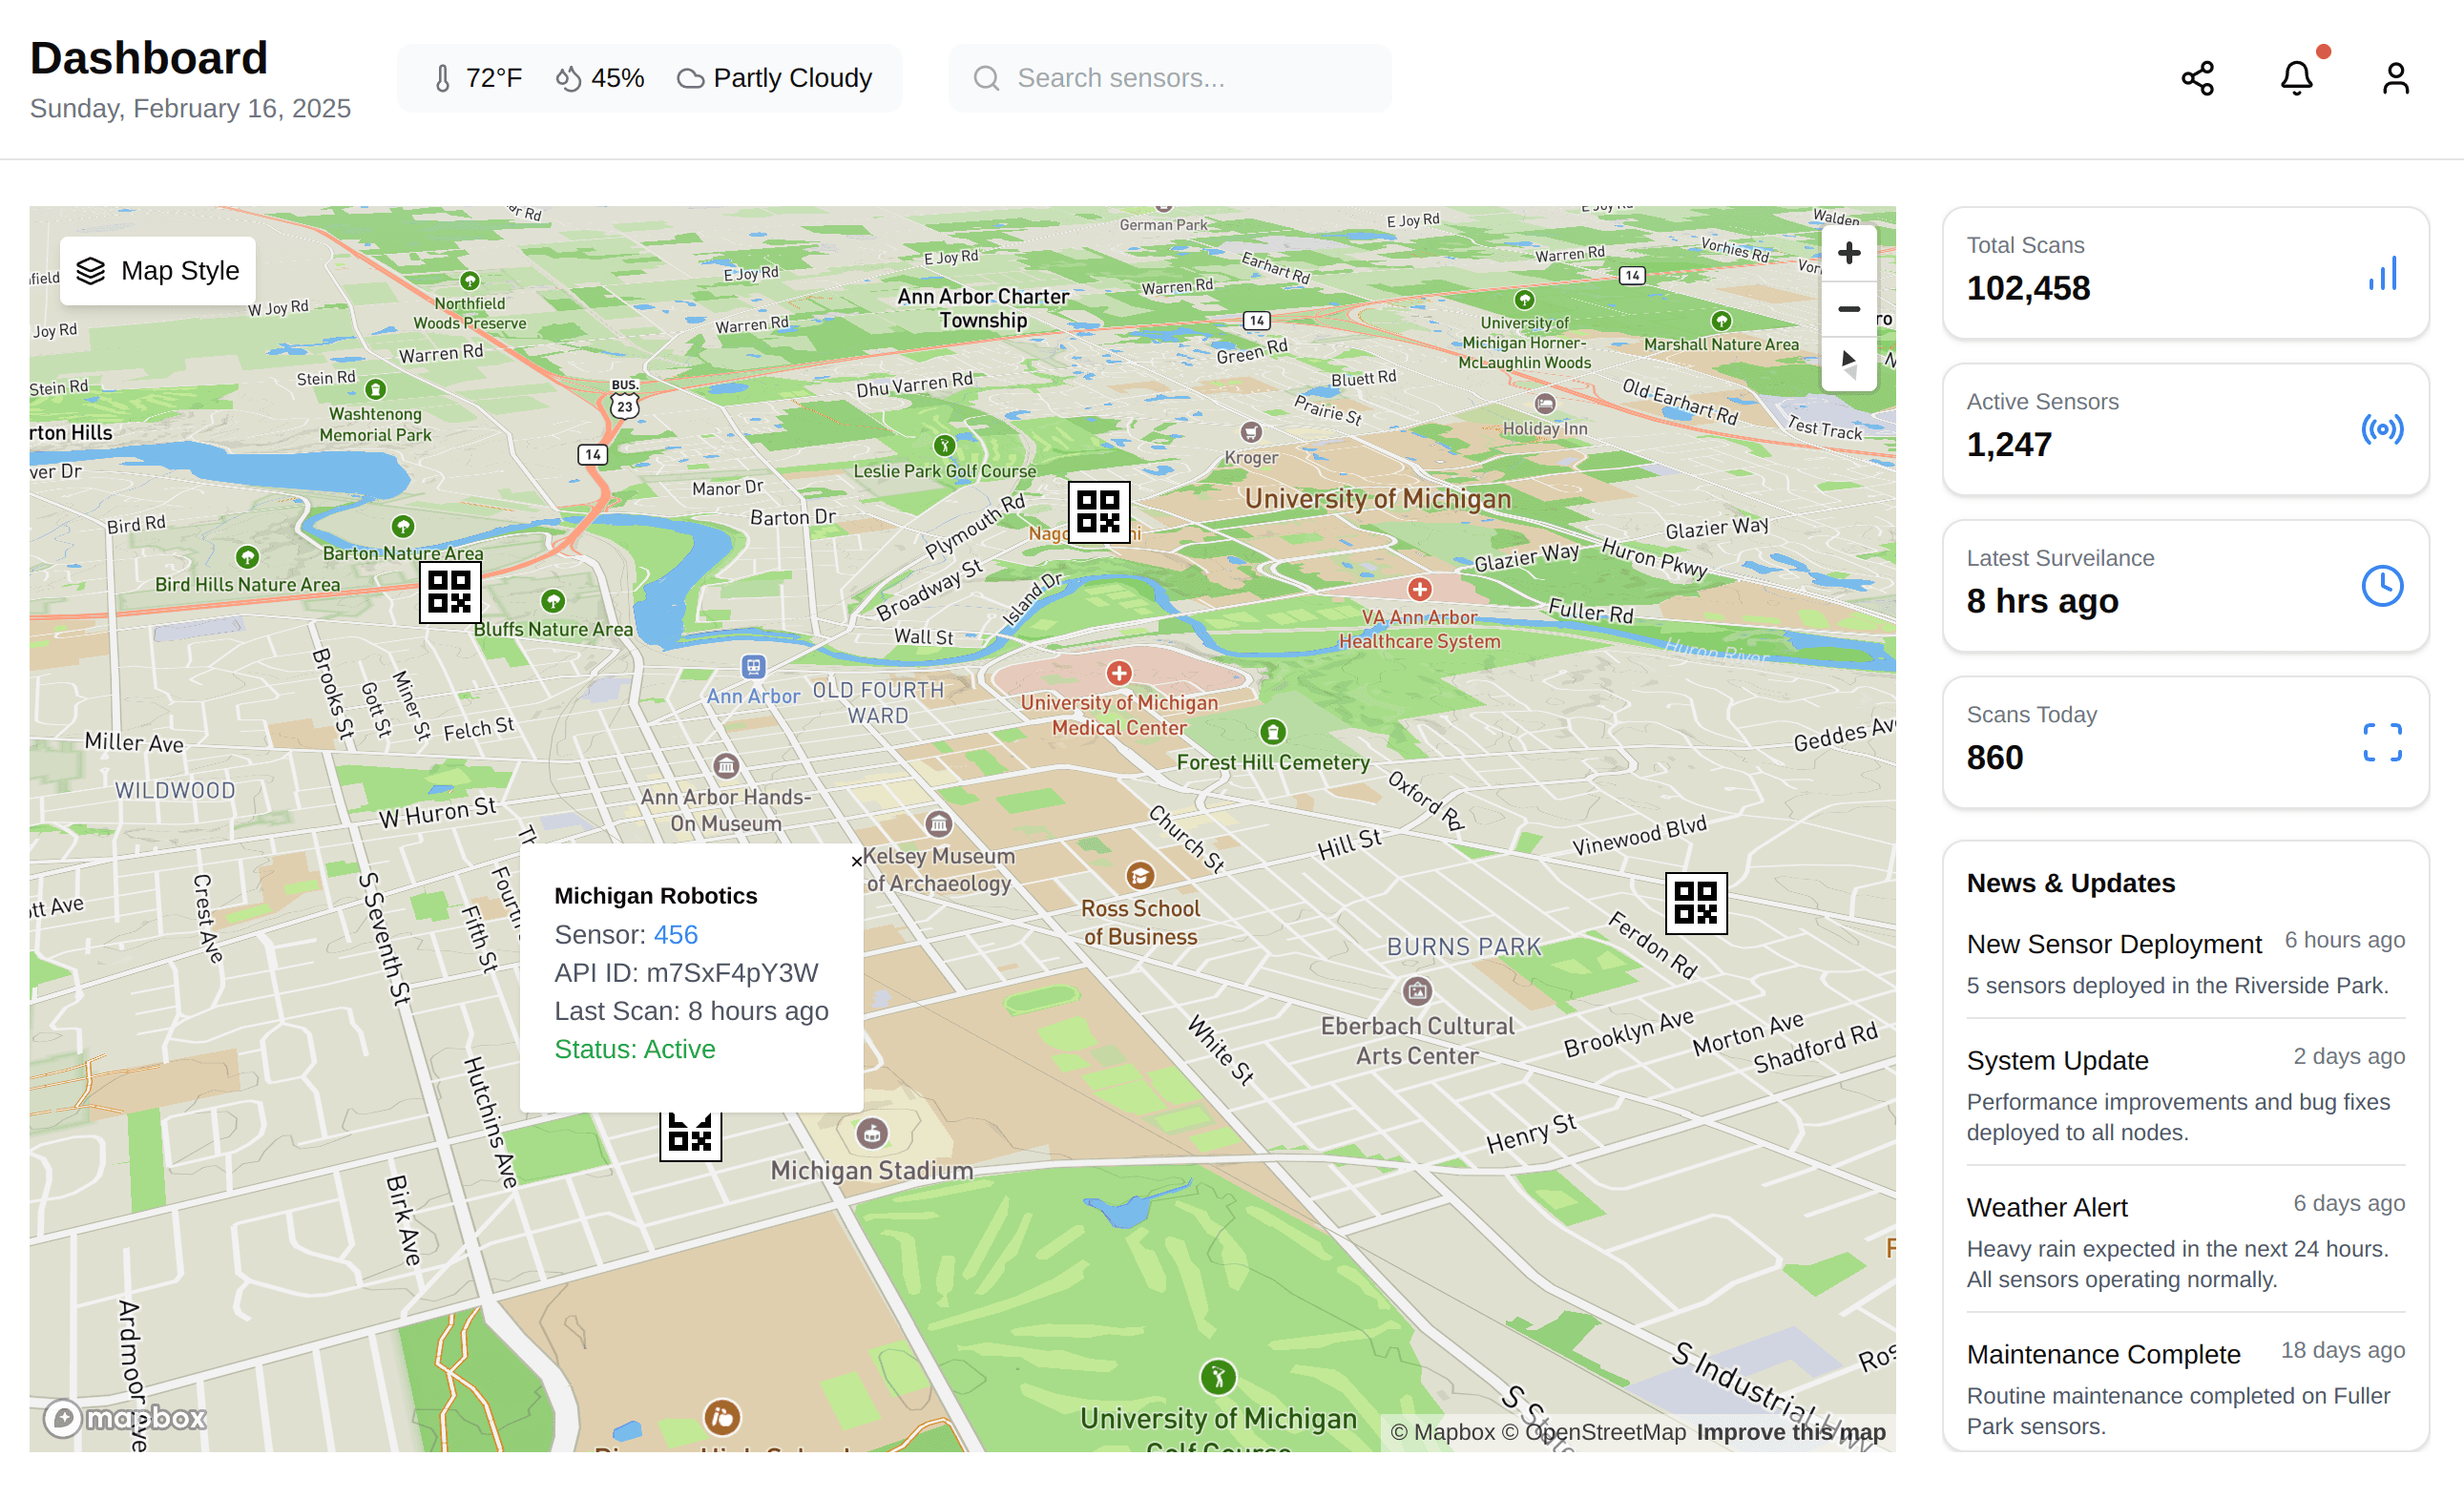Select QR marker near Ferdon Rd
This screenshot has height=1498, width=2464.
(1696, 903)
